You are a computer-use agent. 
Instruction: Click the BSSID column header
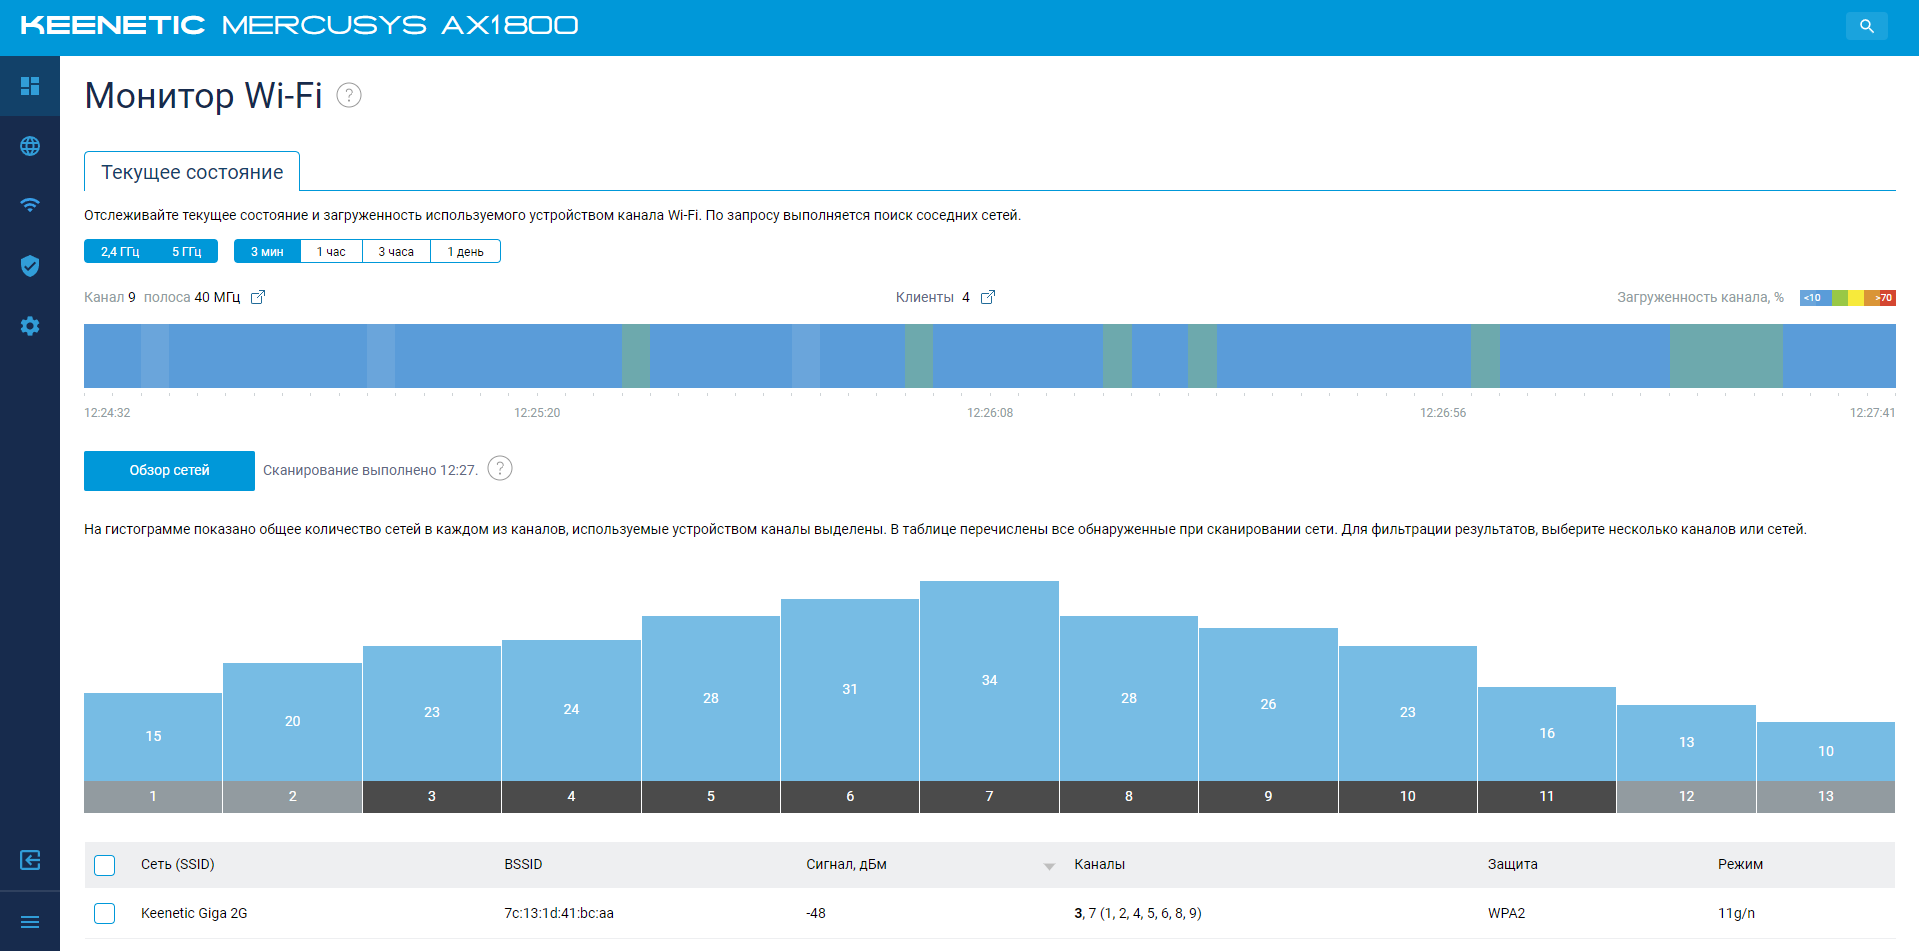523,864
